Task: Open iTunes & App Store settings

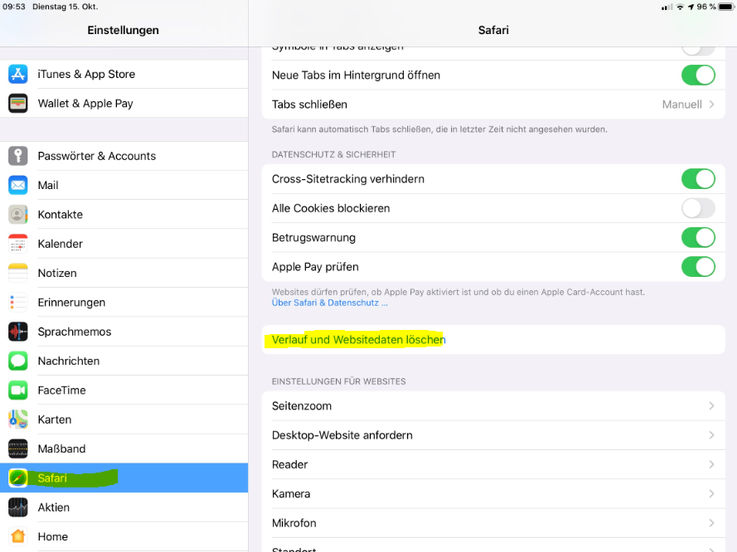Action: [124, 74]
